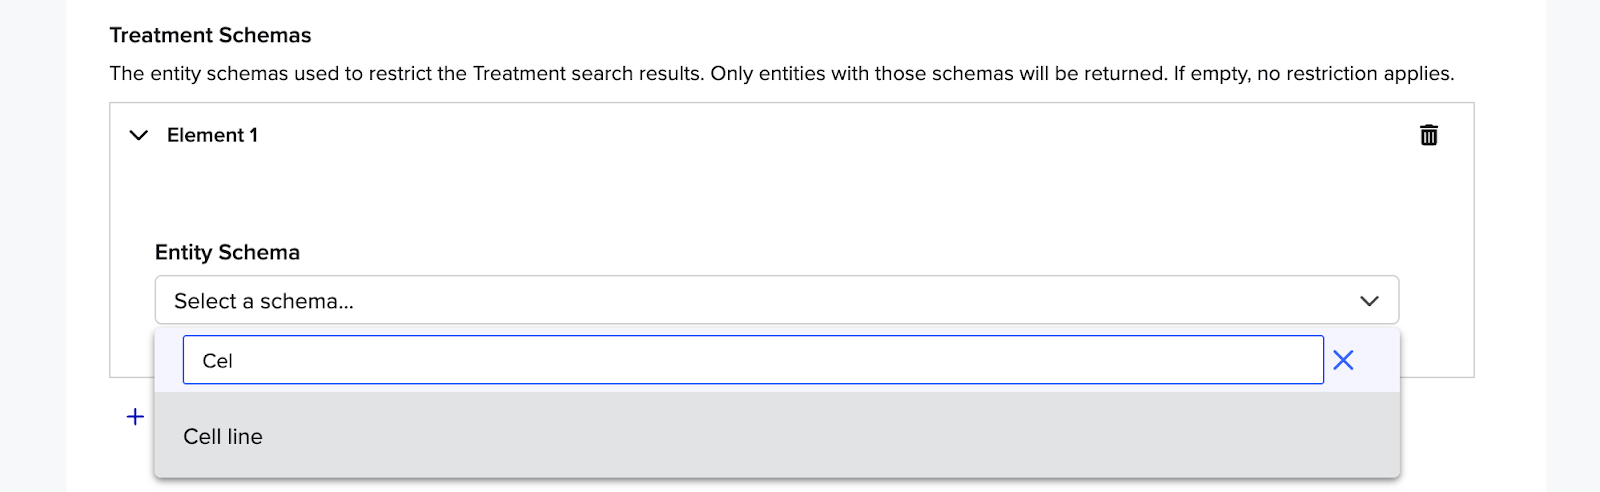Click the middle of the Entity Schema select box
The width and height of the screenshot is (1600, 492).
[x=776, y=300]
